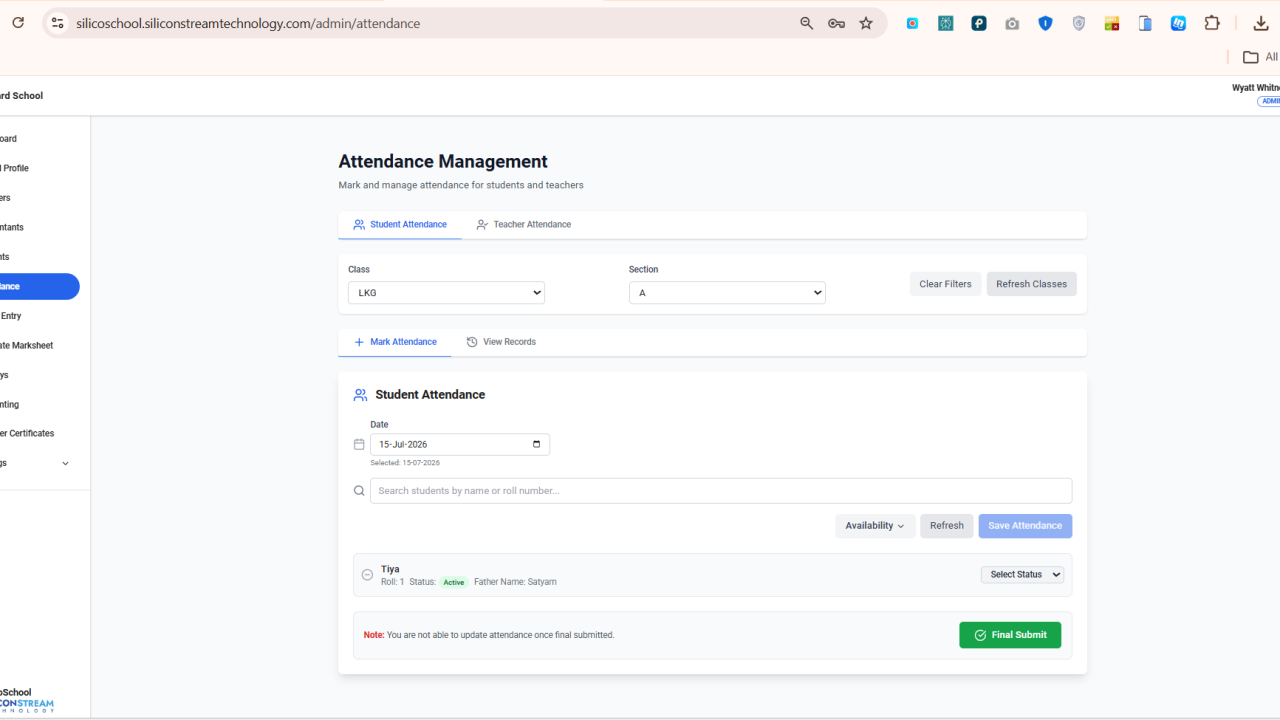Open browser downloads arrow icon
1280x720 pixels.
point(1260,23)
